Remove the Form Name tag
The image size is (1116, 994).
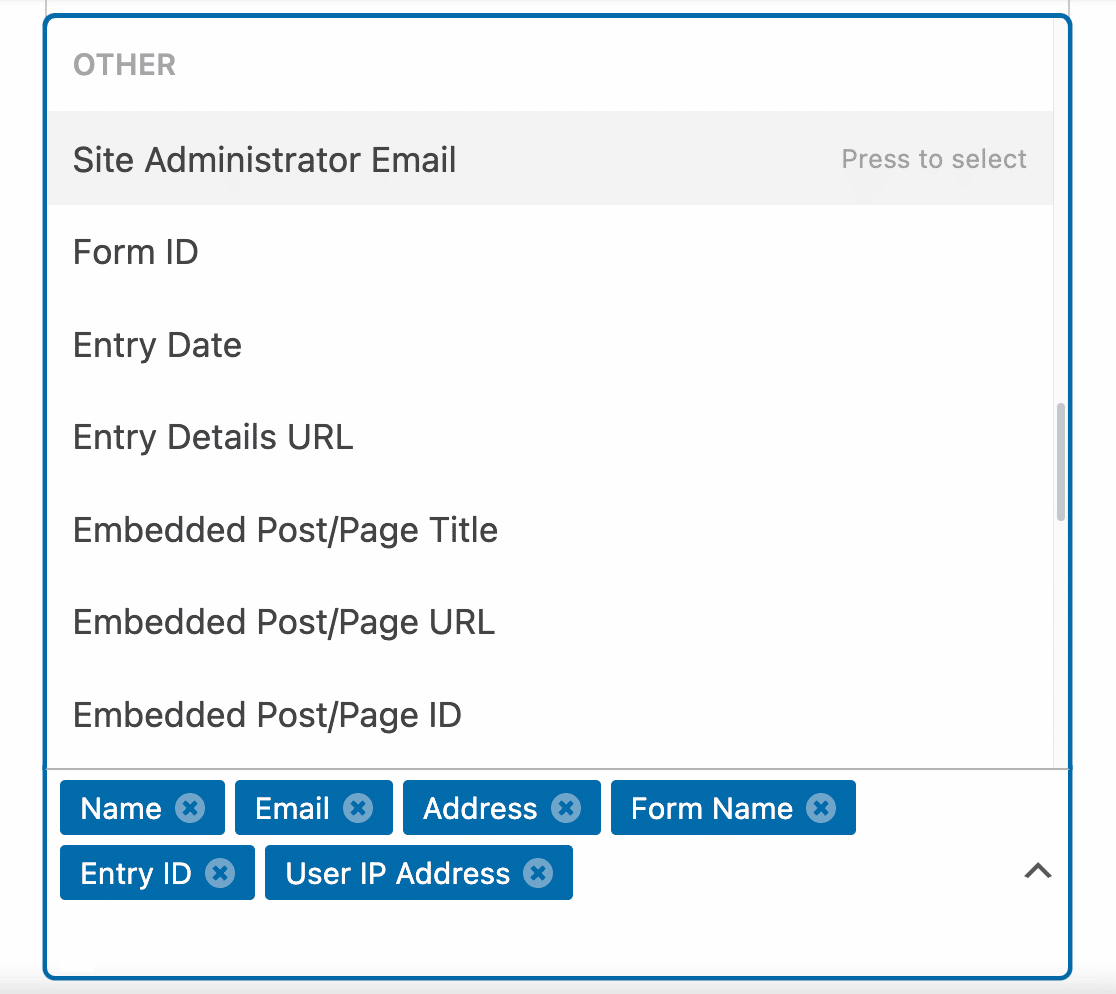coord(821,808)
